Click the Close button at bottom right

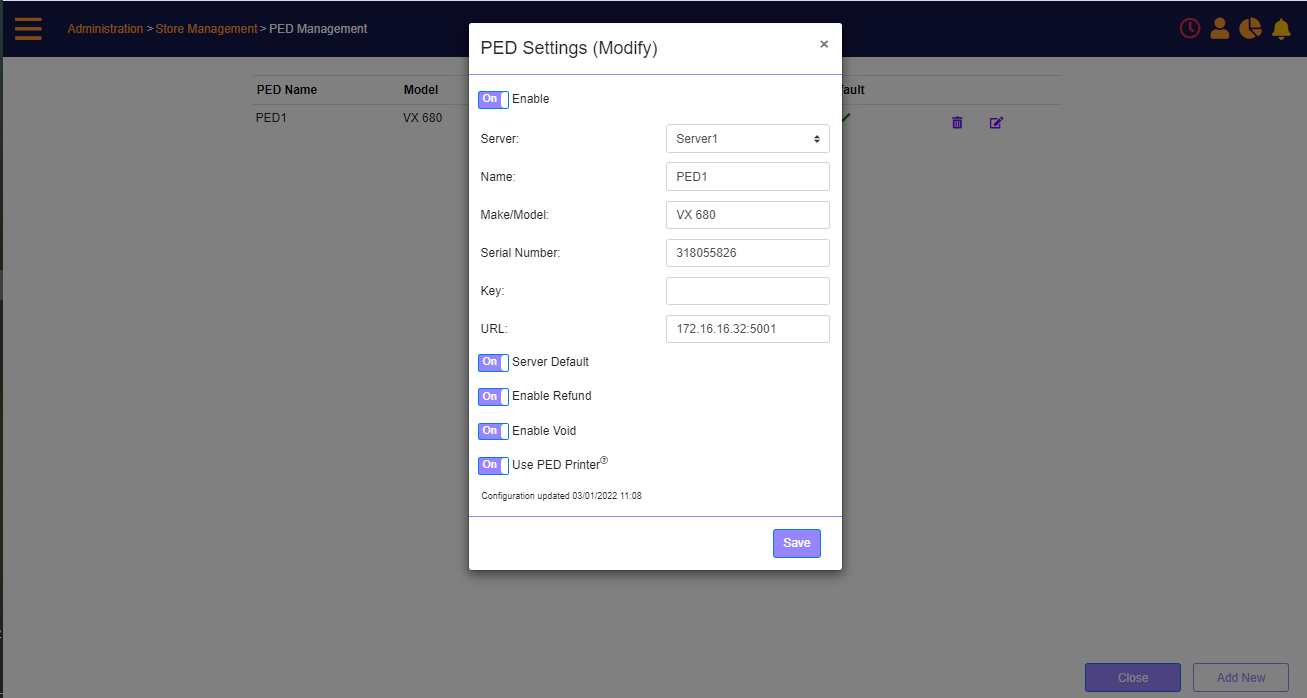click(x=1133, y=677)
